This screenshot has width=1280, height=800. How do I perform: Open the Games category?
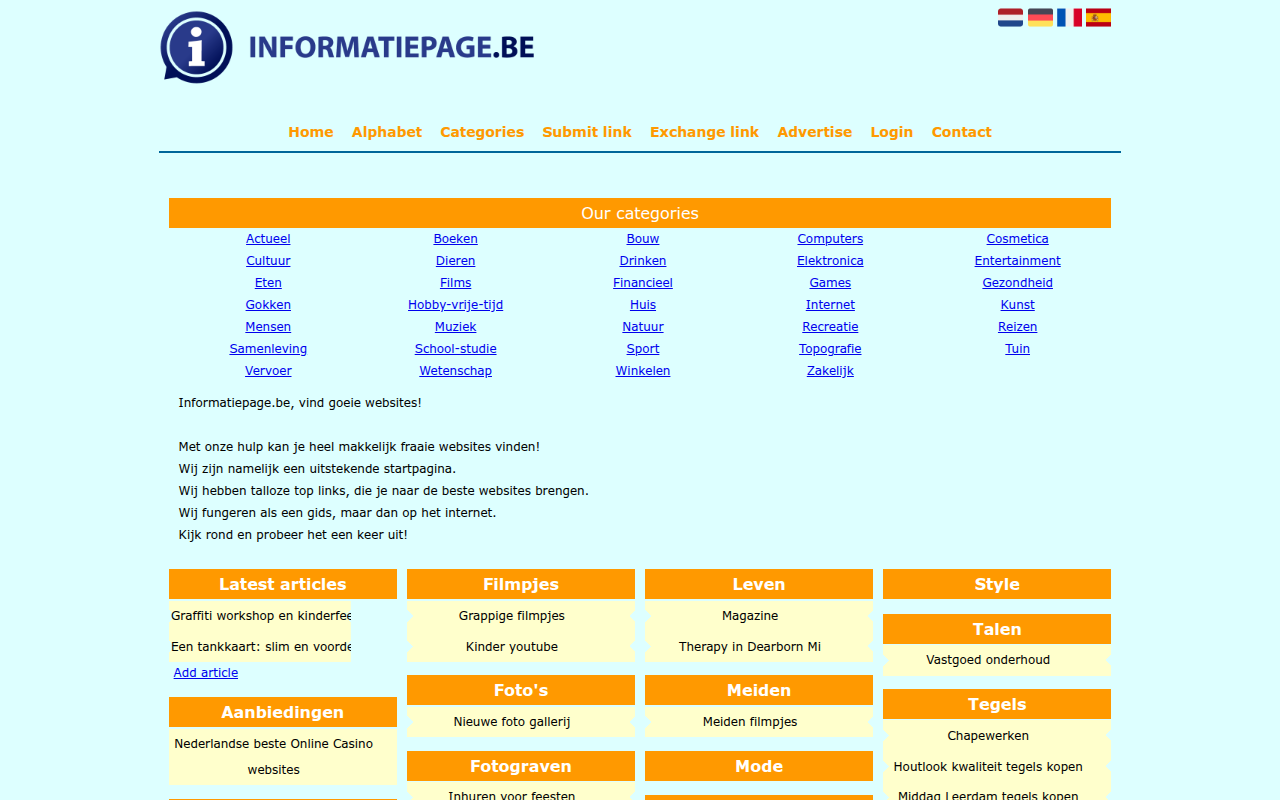[x=830, y=283]
